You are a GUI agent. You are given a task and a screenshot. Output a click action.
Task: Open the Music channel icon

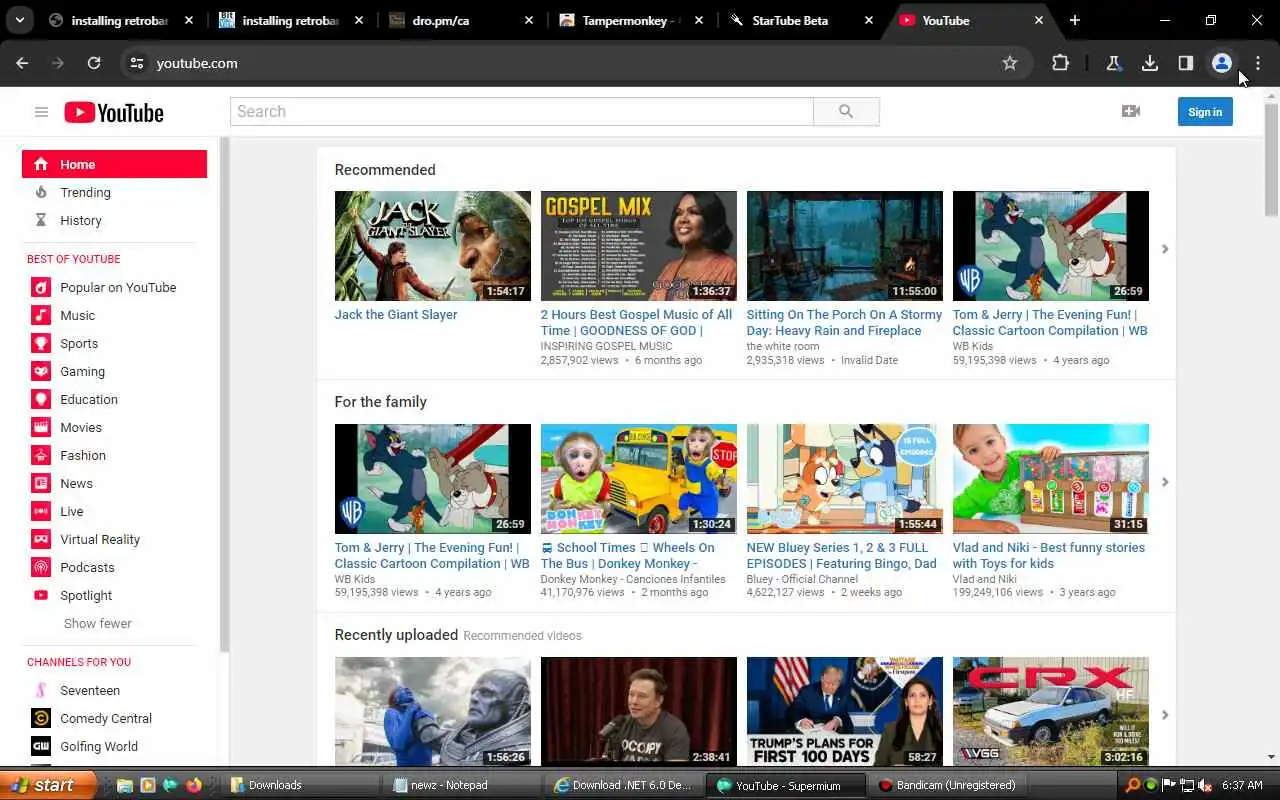[x=41, y=315]
